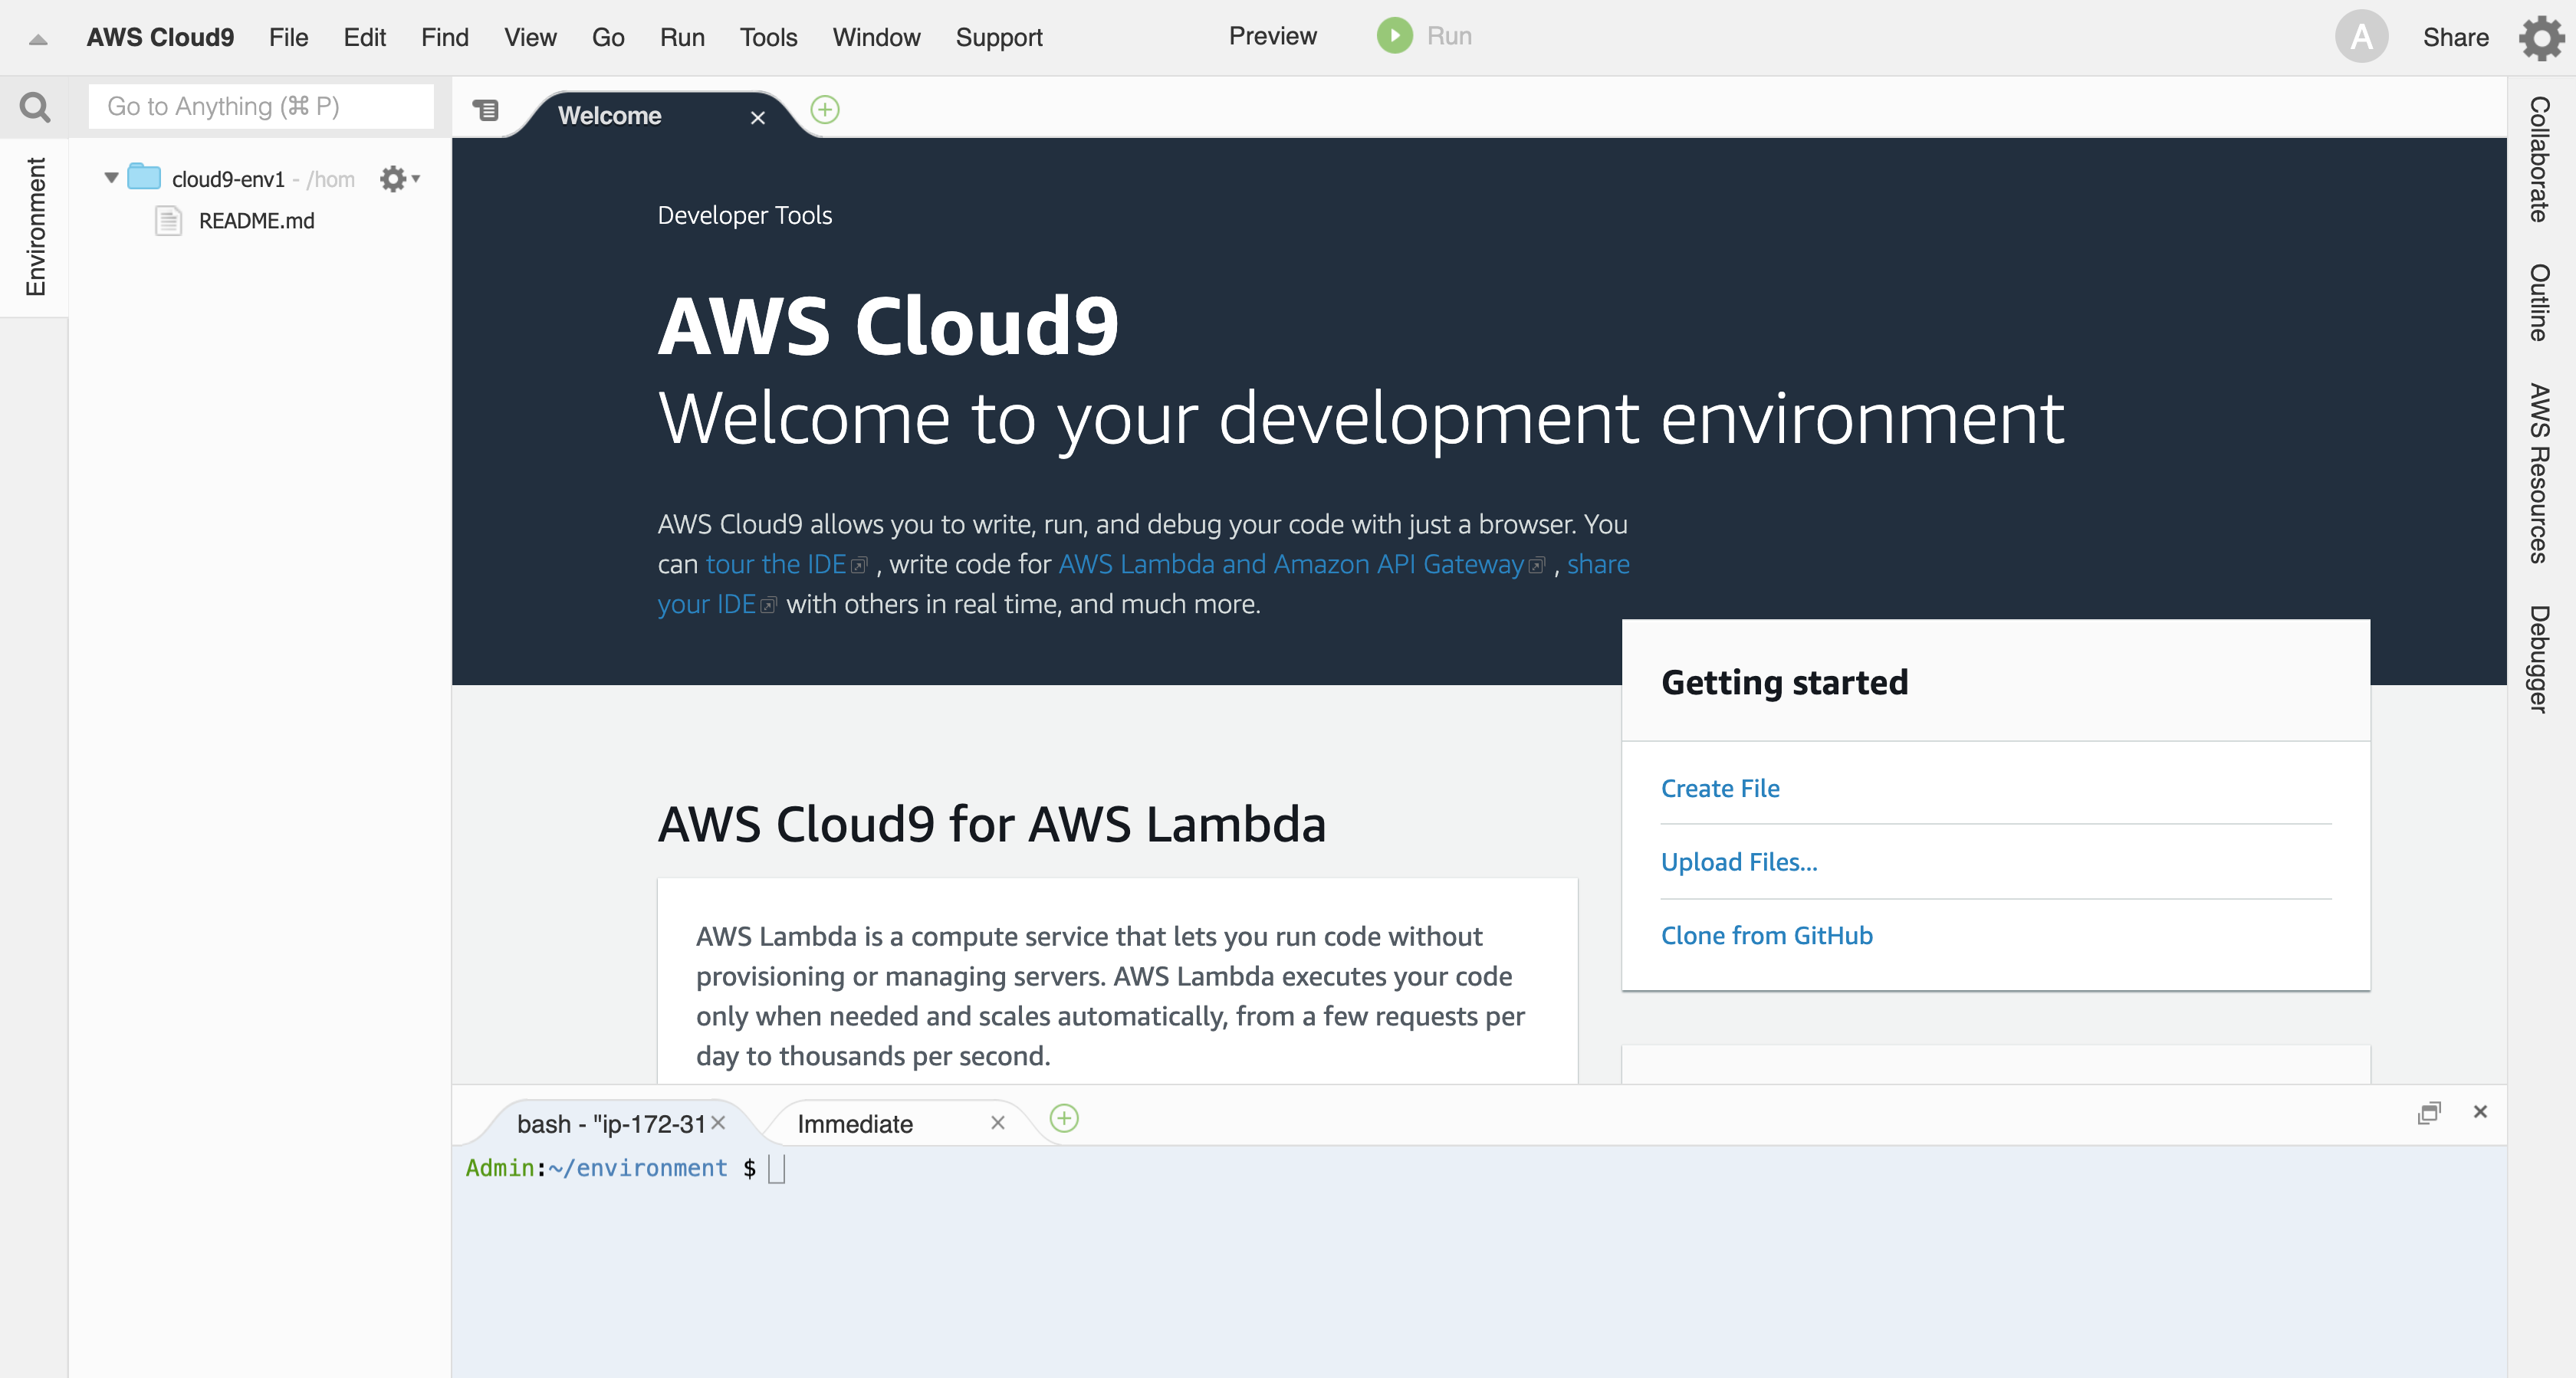Open environment tree settings gear
This screenshot has height=1378, width=2576.
pyautogui.click(x=399, y=179)
